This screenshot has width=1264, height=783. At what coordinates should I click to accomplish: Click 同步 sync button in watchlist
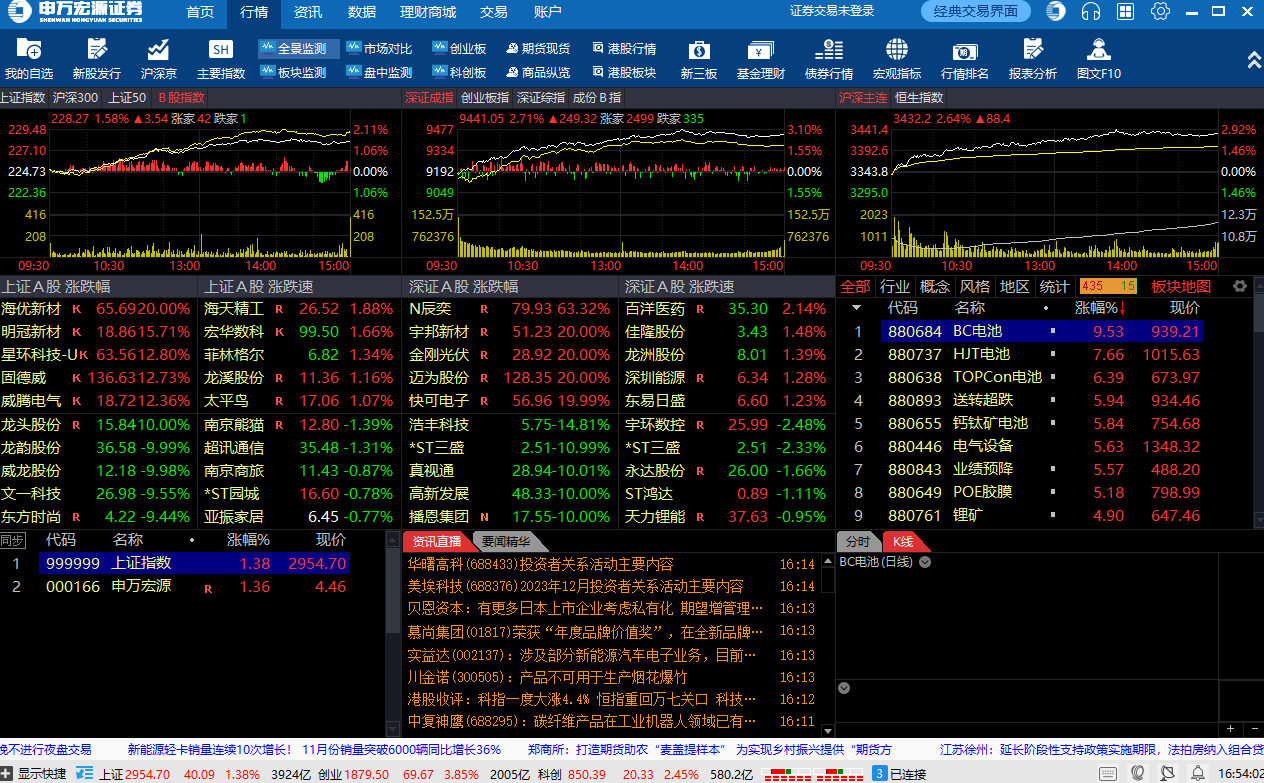point(12,540)
